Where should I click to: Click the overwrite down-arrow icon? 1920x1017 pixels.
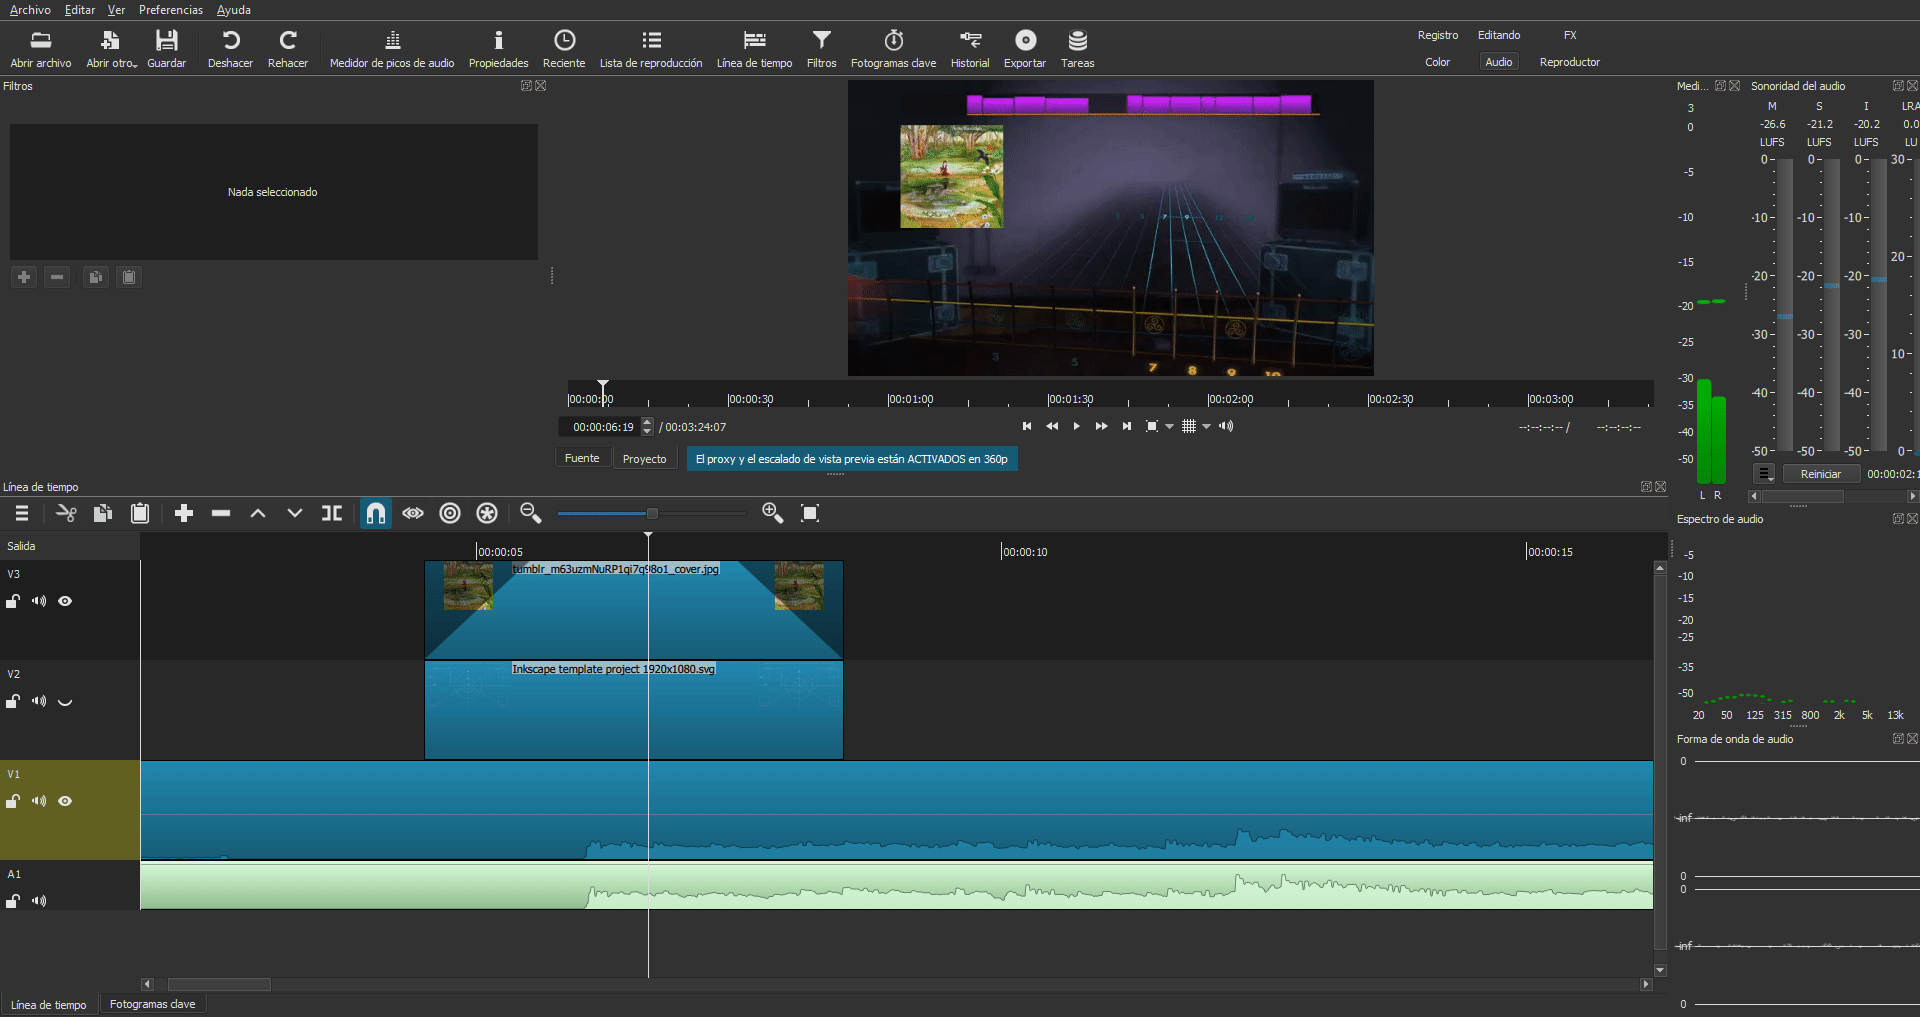click(x=295, y=513)
